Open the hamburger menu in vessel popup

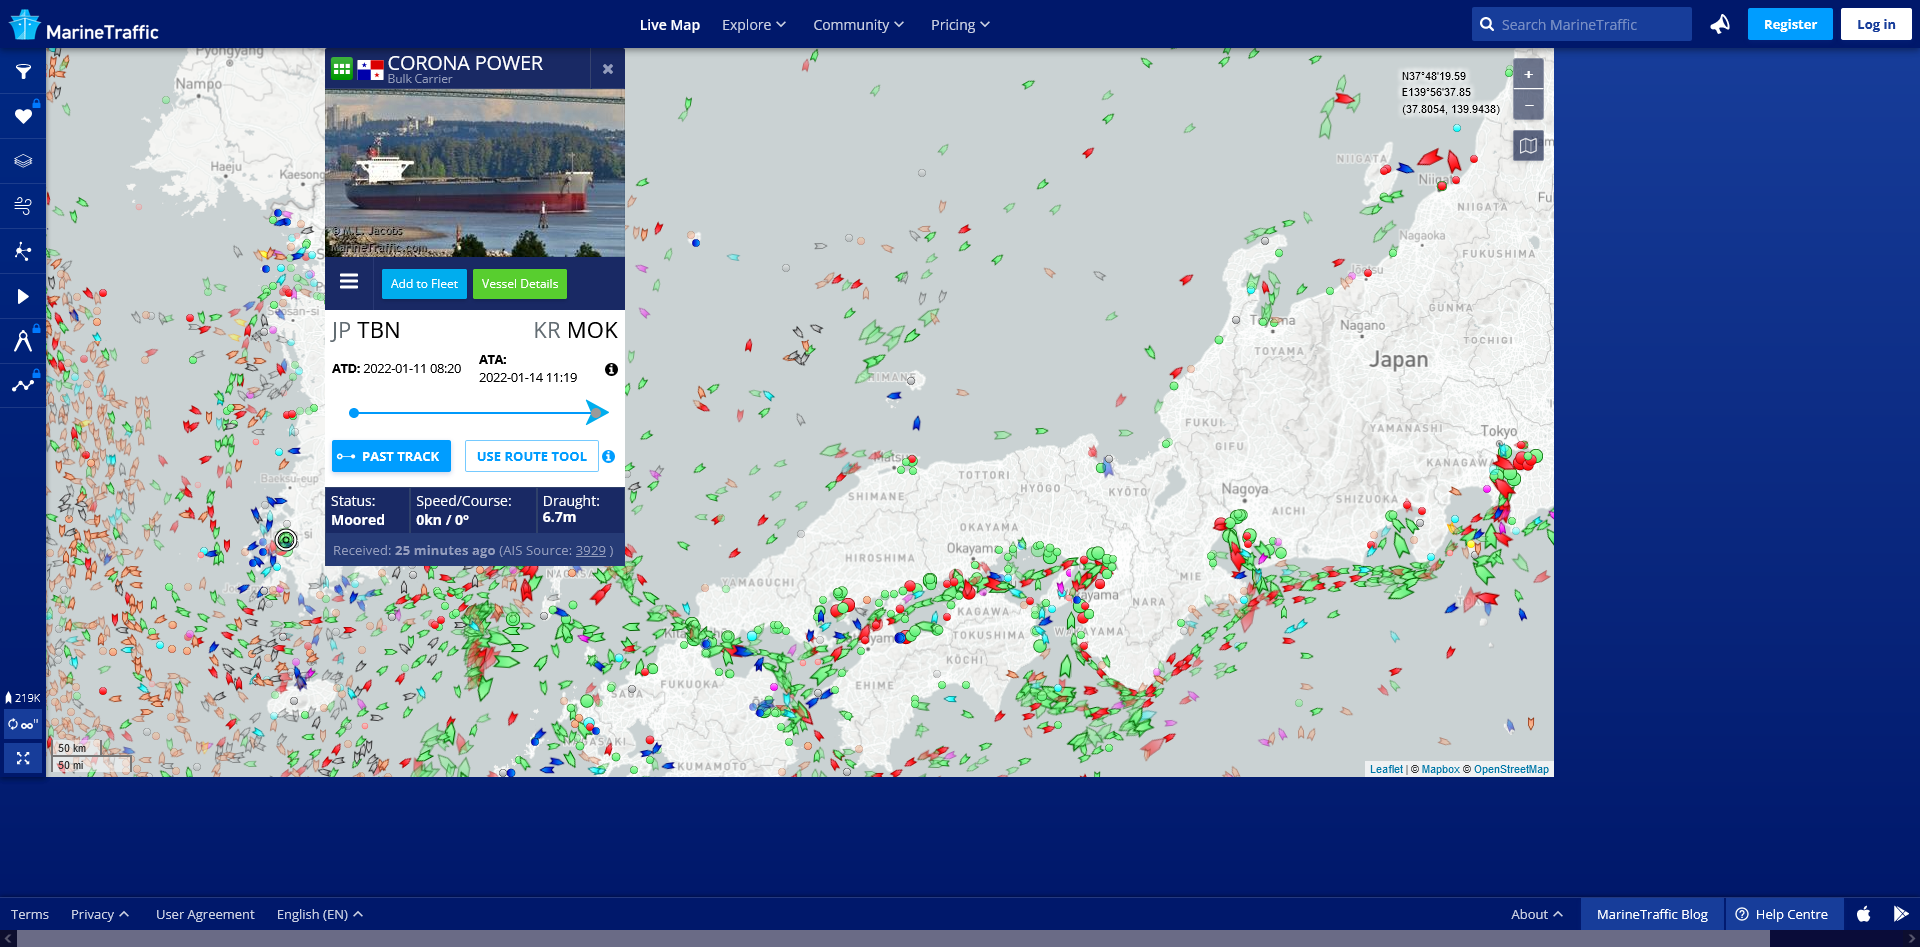click(x=349, y=282)
